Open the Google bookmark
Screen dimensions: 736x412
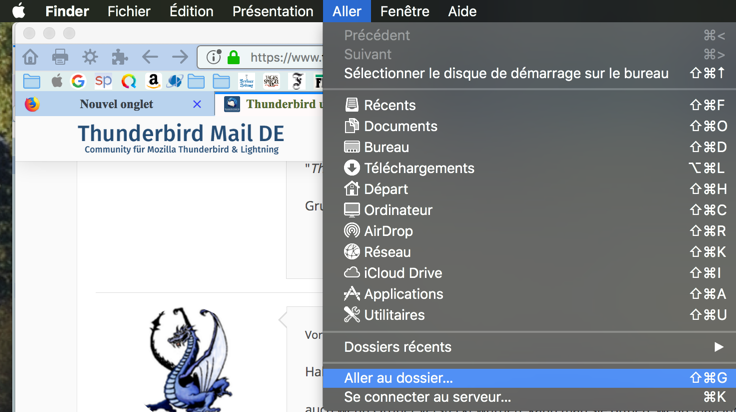tap(78, 81)
